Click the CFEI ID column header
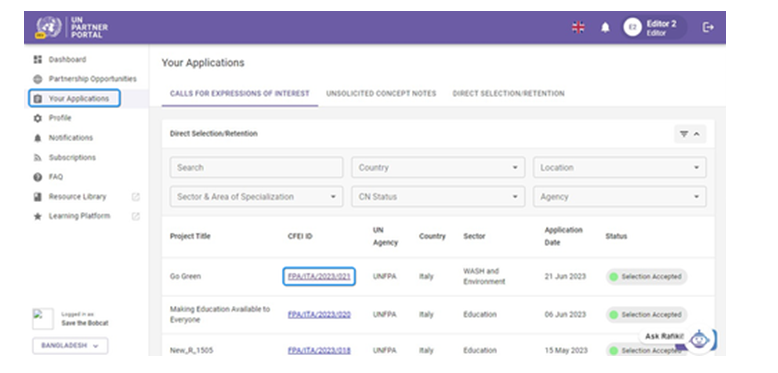778x373 pixels. [x=300, y=237]
